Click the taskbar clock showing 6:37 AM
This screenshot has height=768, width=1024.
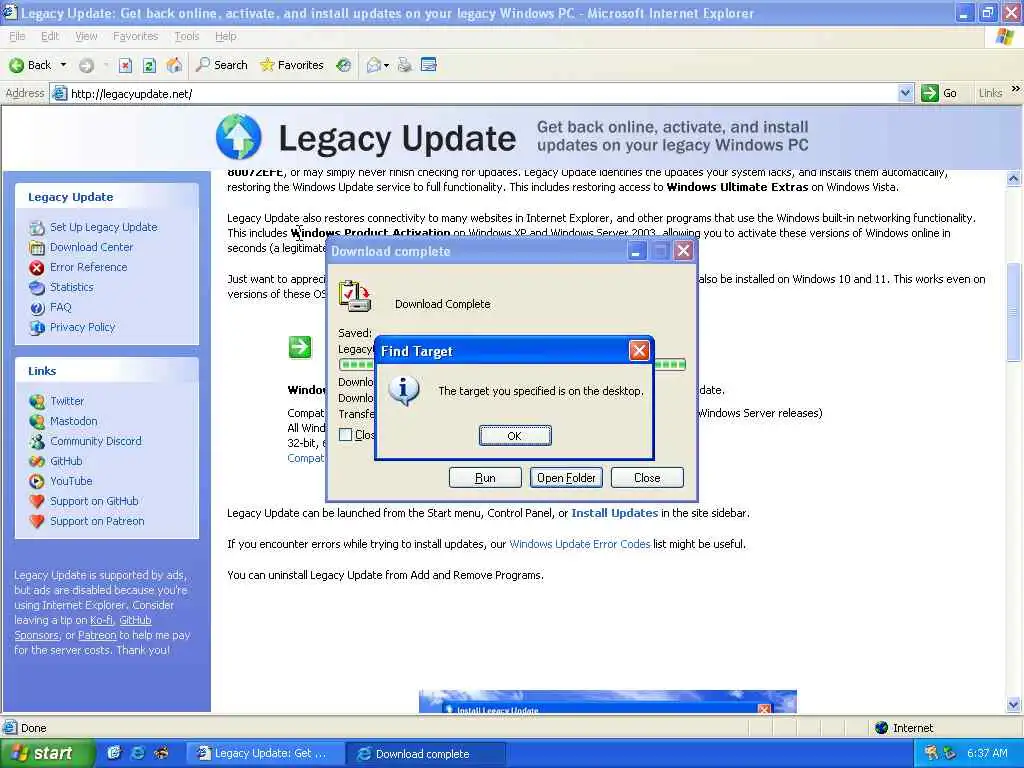click(x=987, y=753)
